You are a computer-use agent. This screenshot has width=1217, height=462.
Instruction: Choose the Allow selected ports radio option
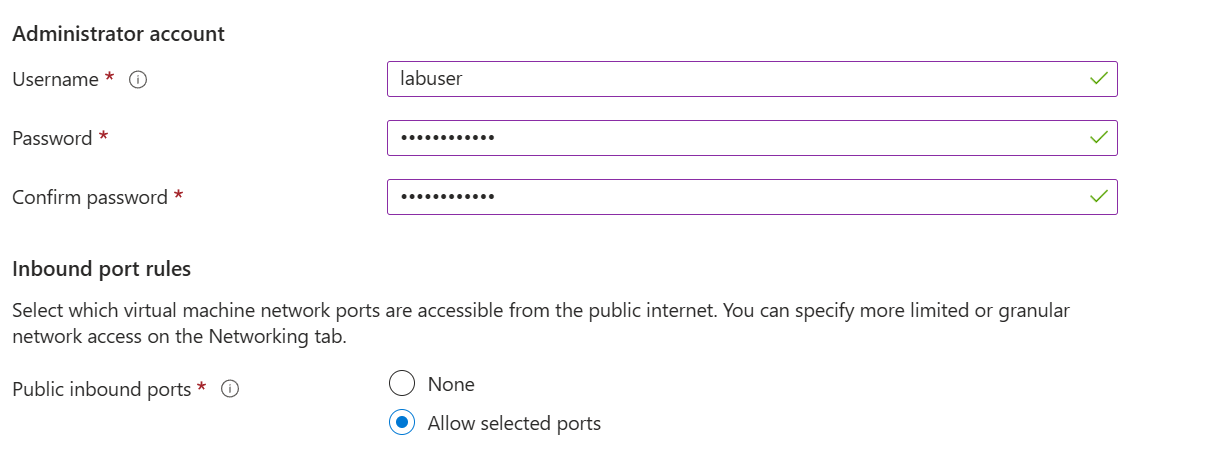(401, 423)
